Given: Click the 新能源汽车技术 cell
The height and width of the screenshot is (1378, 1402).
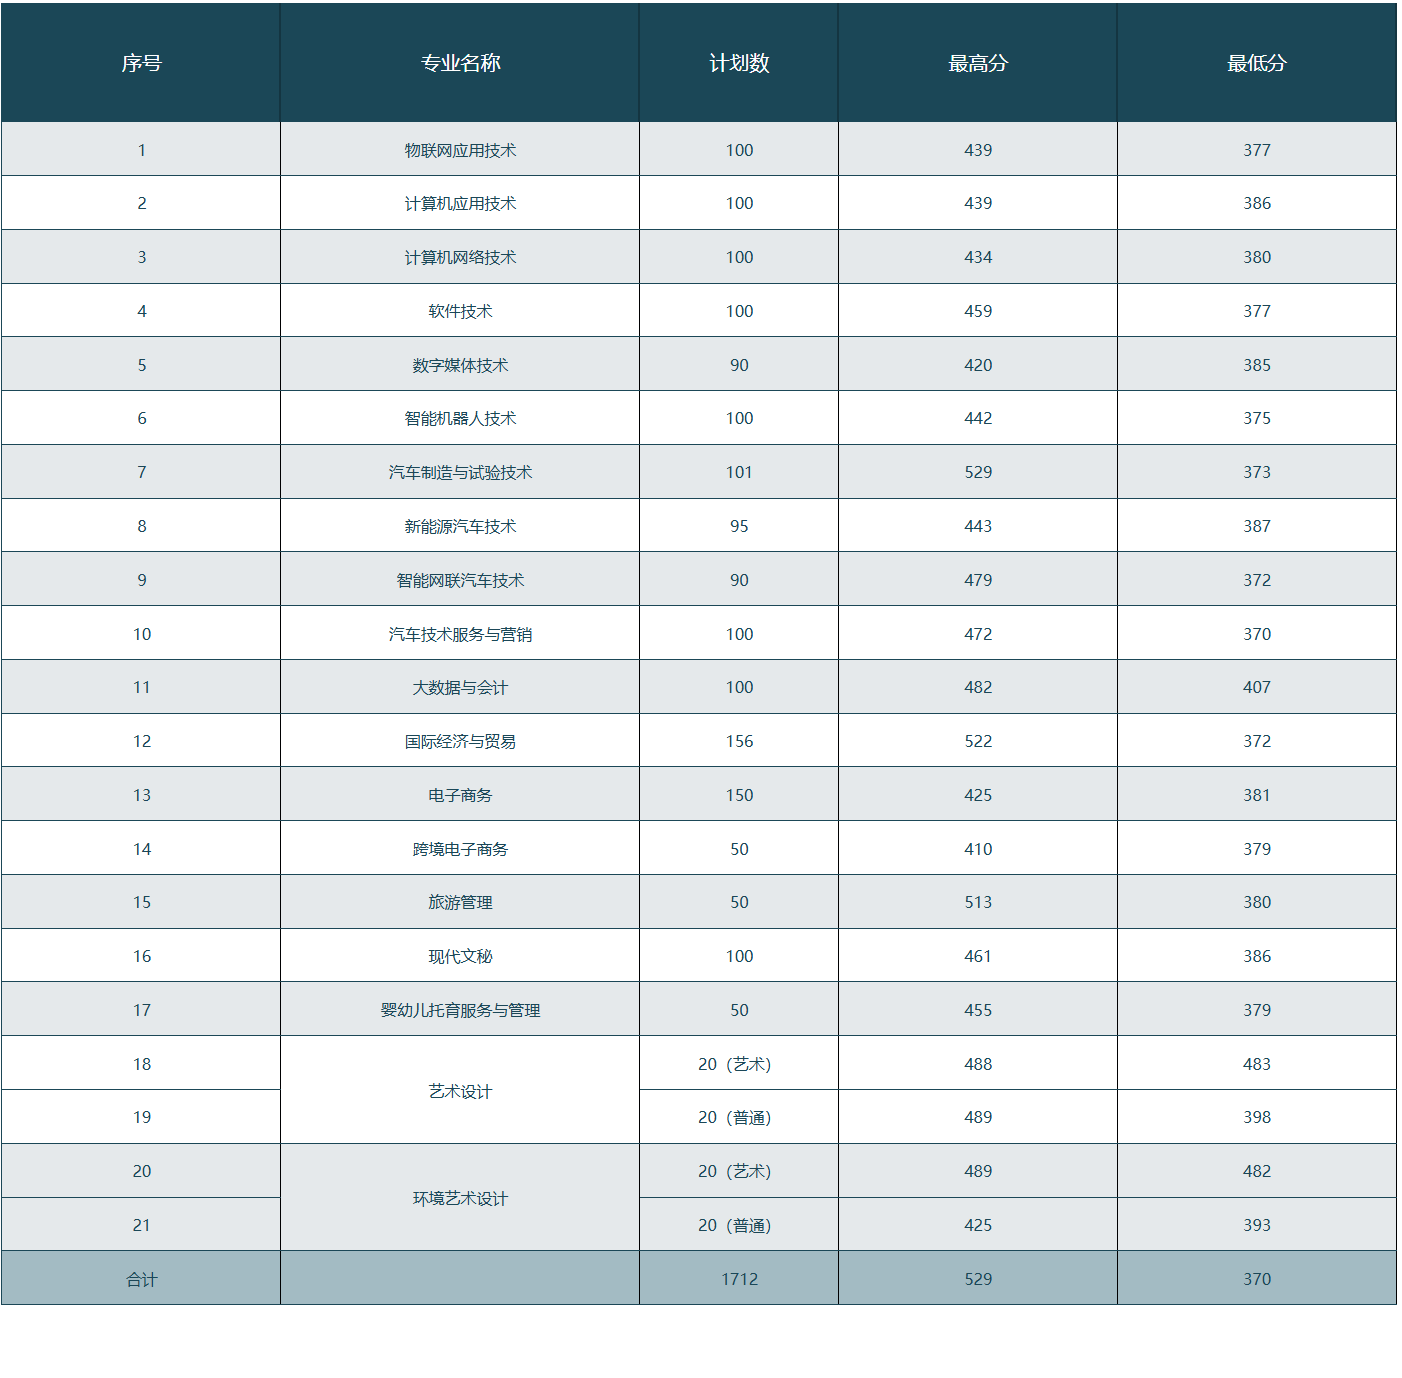Looking at the screenshot, I should coord(460,526).
